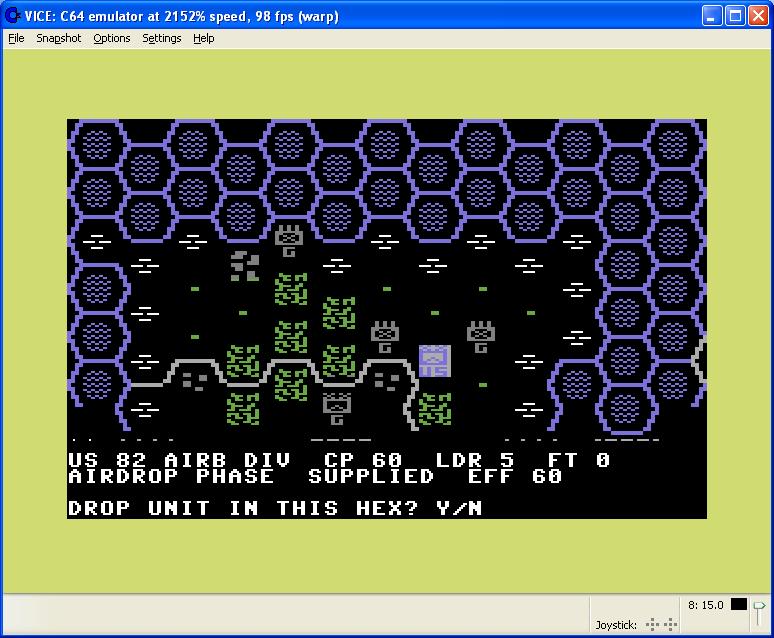Click the "AIRDROP PHASE" text
This screenshot has height=638, width=774.
click(171, 477)
